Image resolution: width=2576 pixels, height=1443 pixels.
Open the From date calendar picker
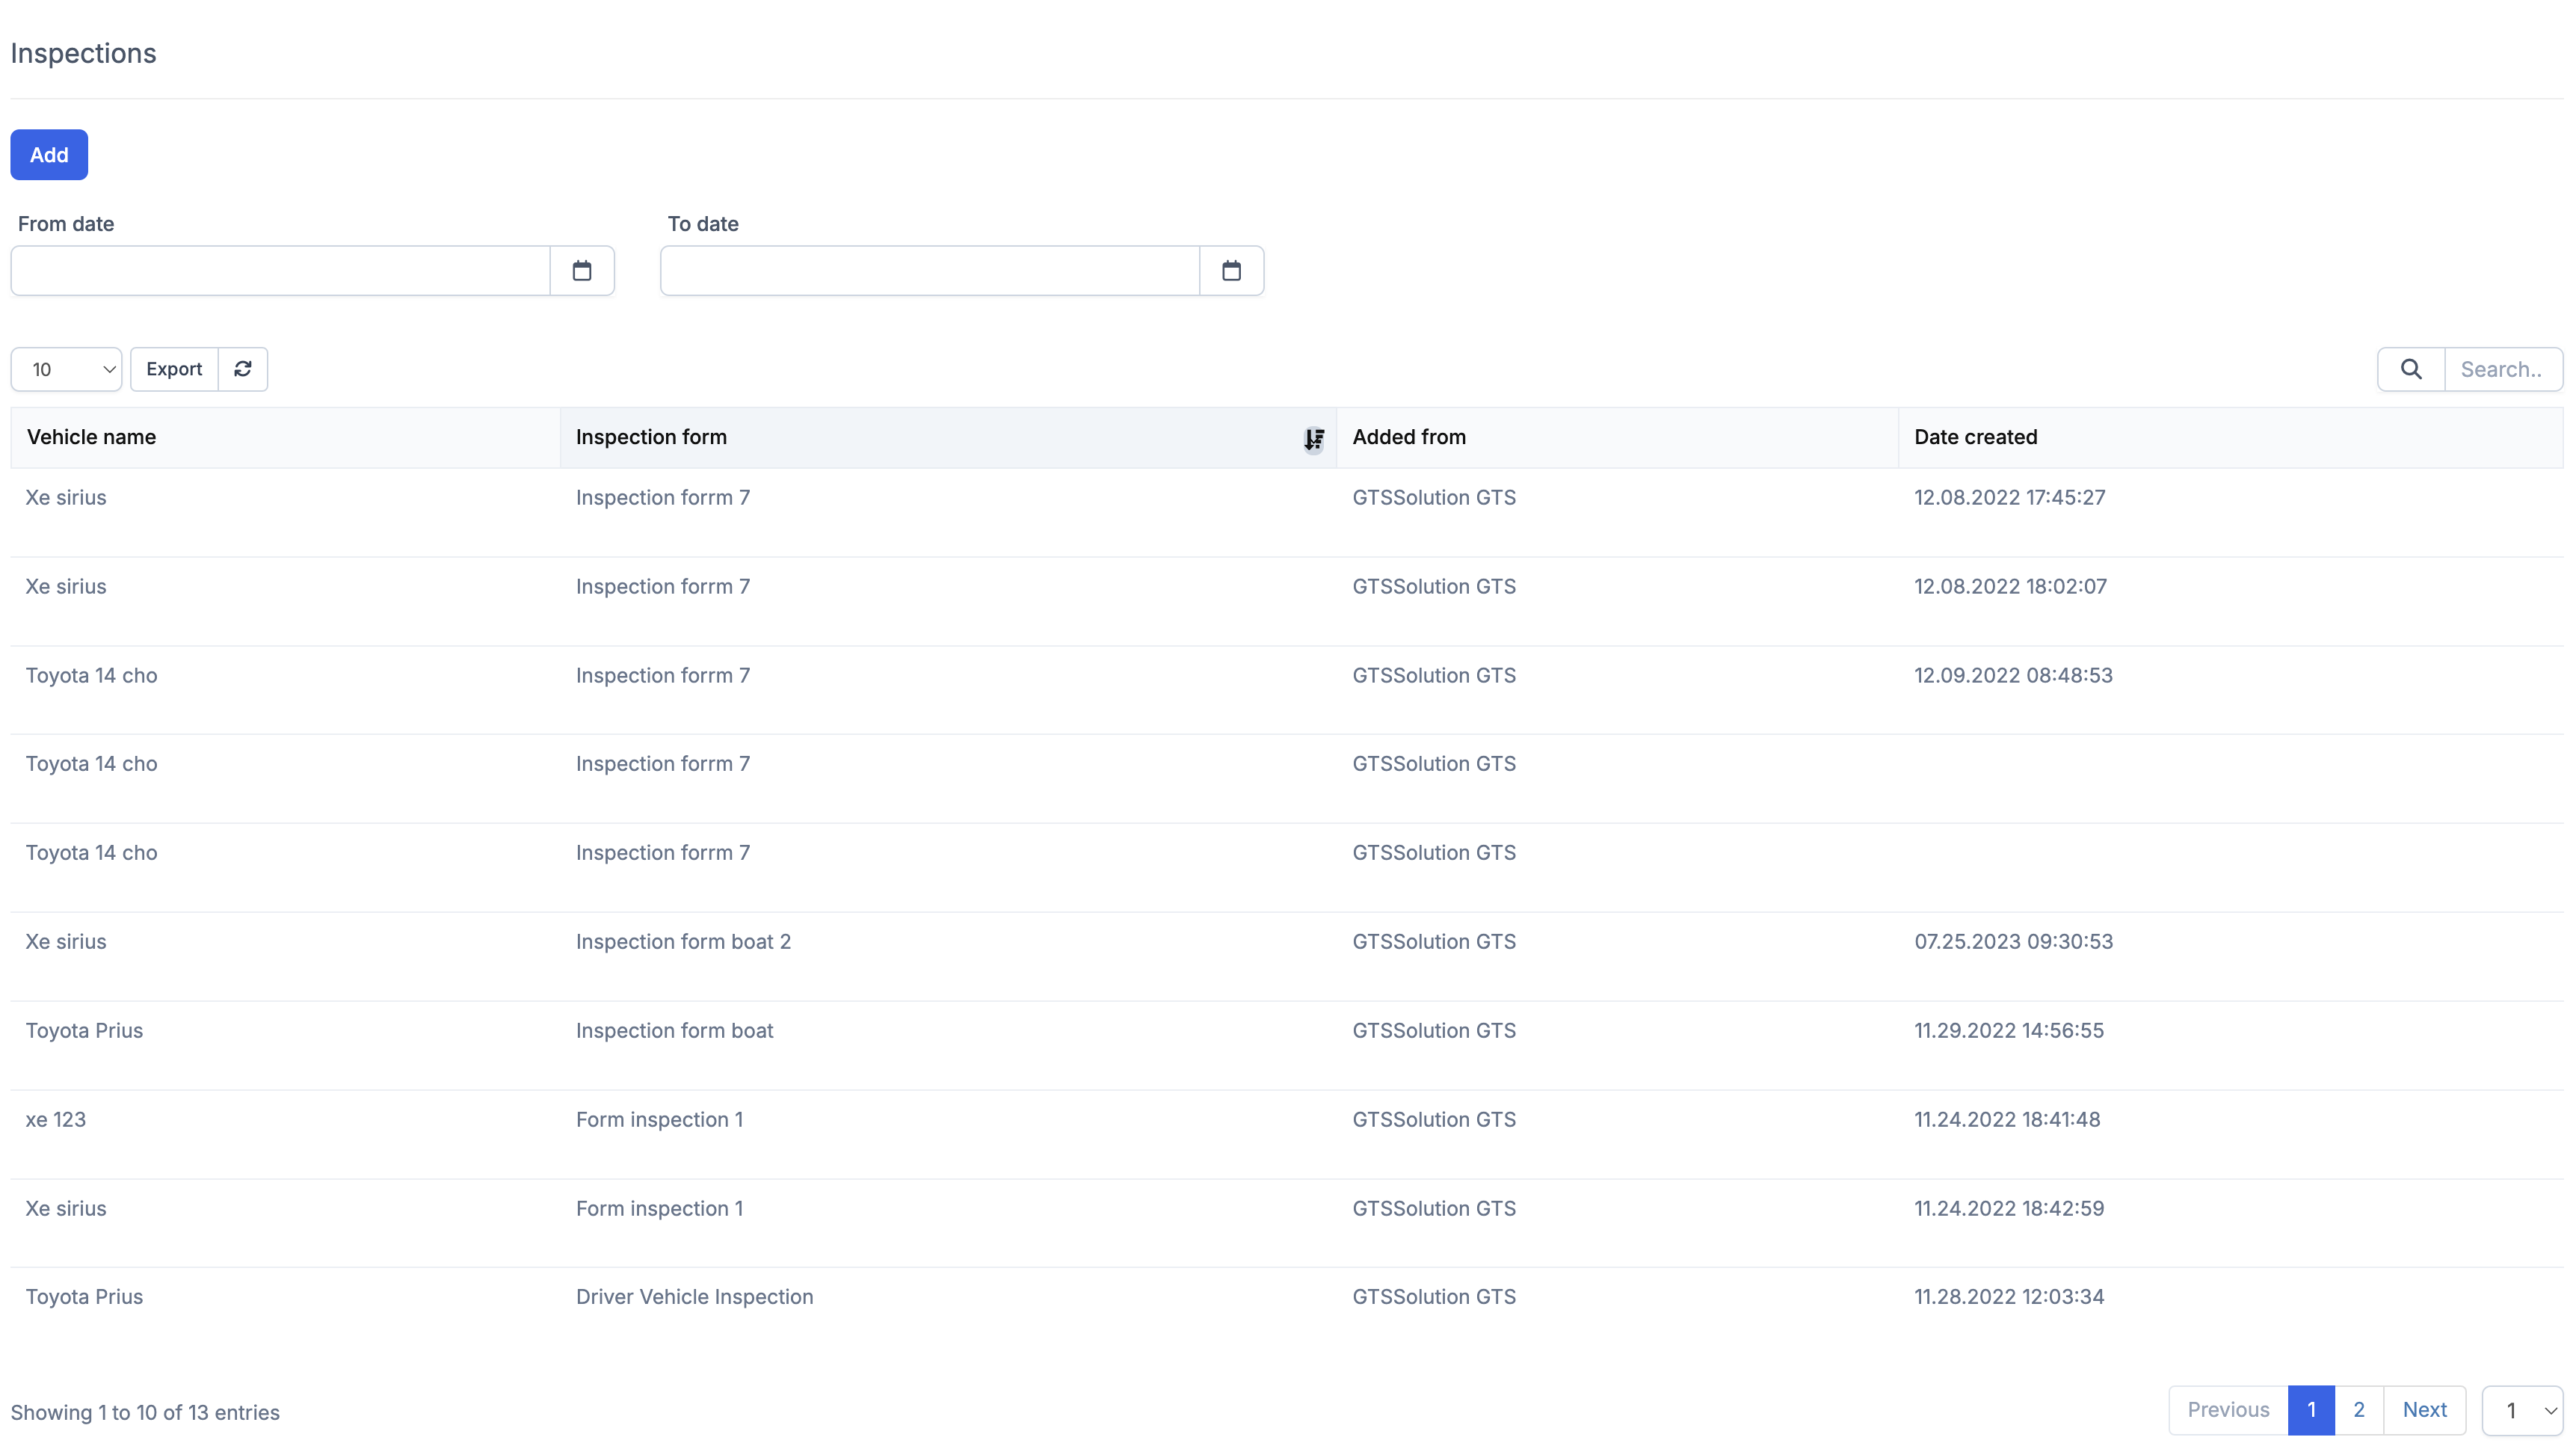pyautogui.click(x=581, y=271)
